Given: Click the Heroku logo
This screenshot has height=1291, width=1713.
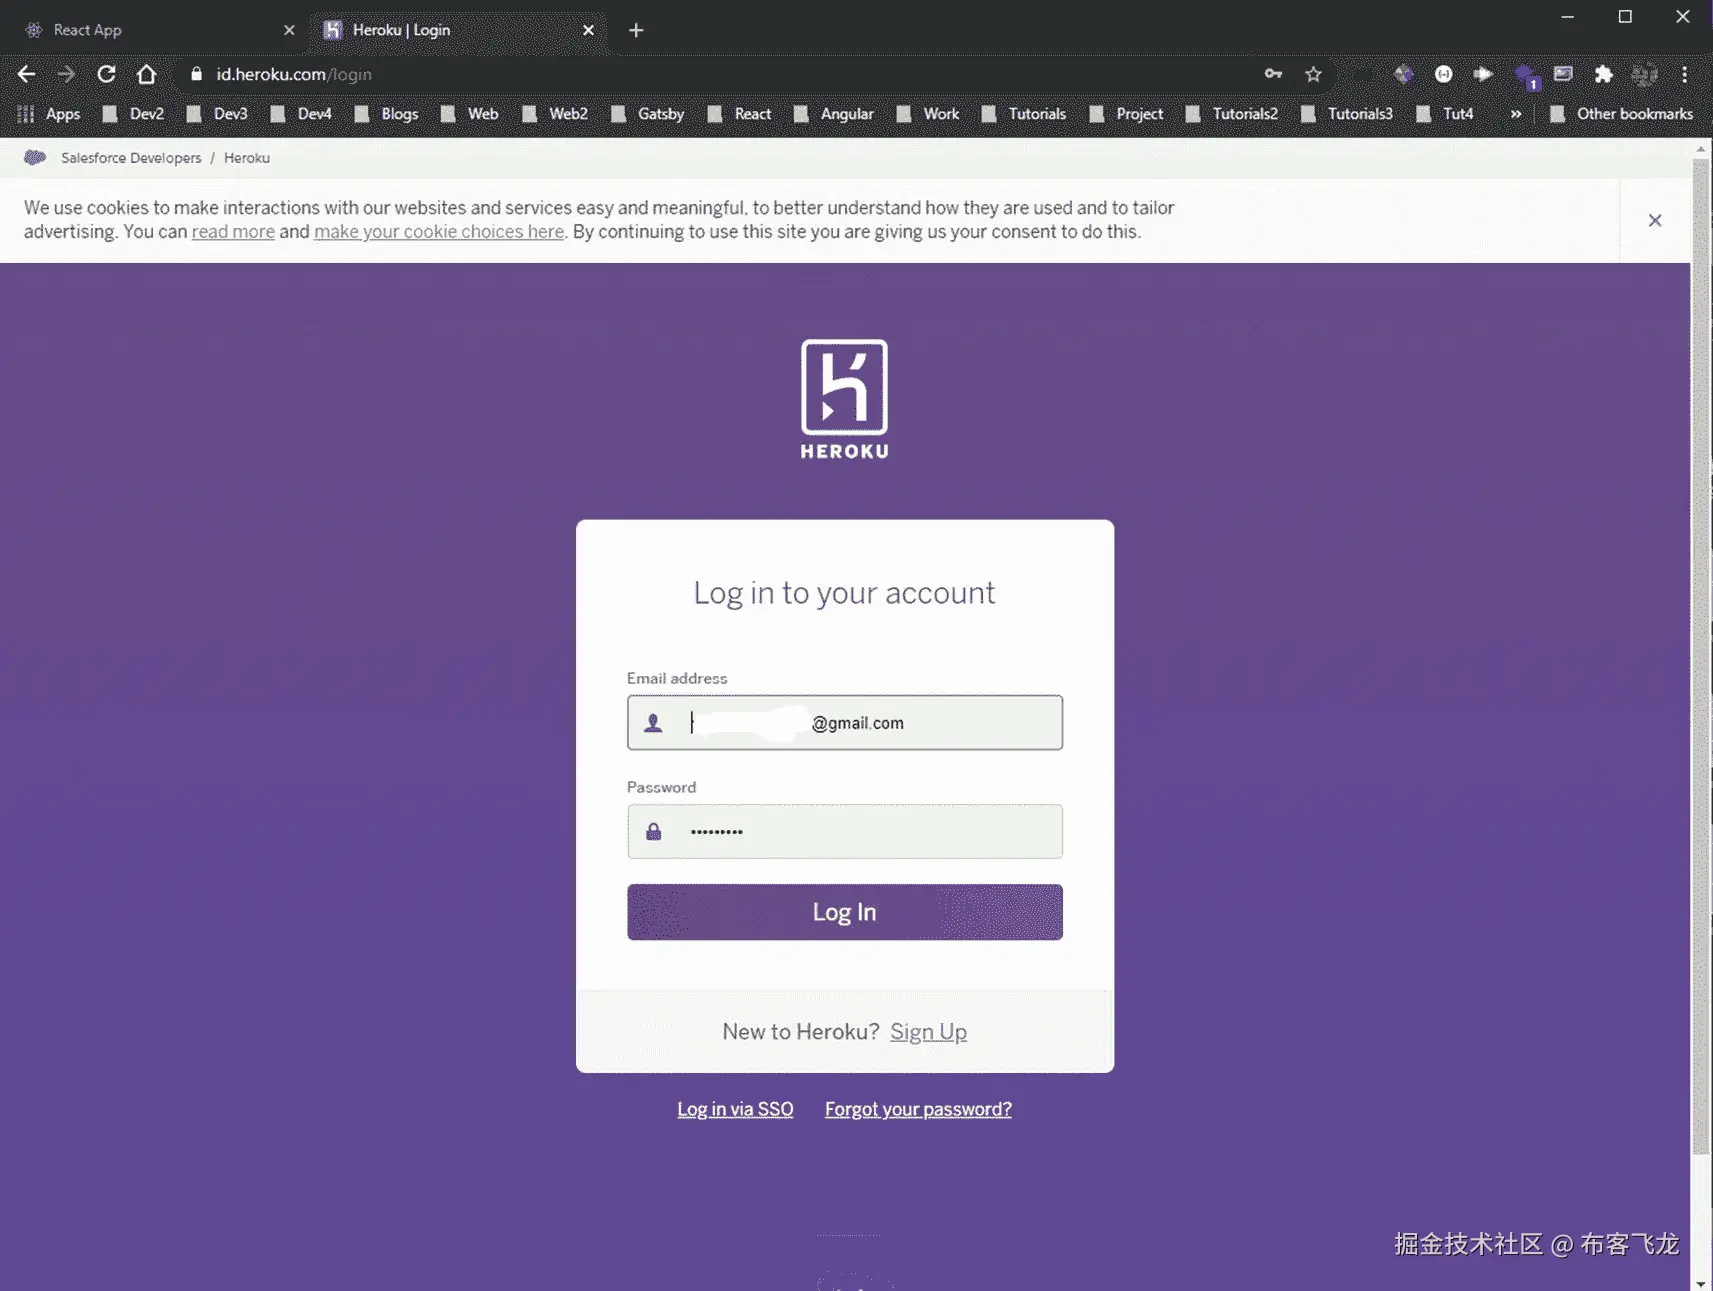Looking at the screenshot, I should (844, 399).
